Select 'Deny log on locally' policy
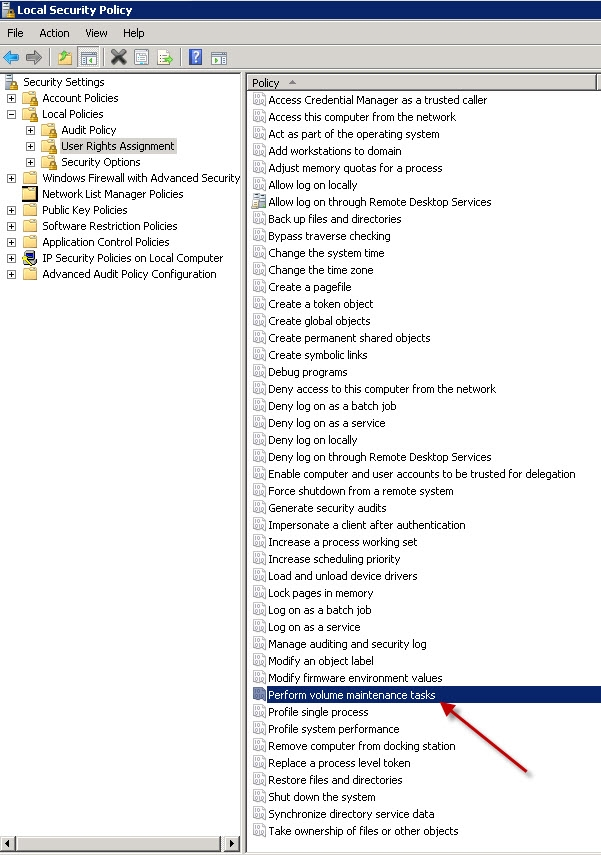 (x=312, y=440)
